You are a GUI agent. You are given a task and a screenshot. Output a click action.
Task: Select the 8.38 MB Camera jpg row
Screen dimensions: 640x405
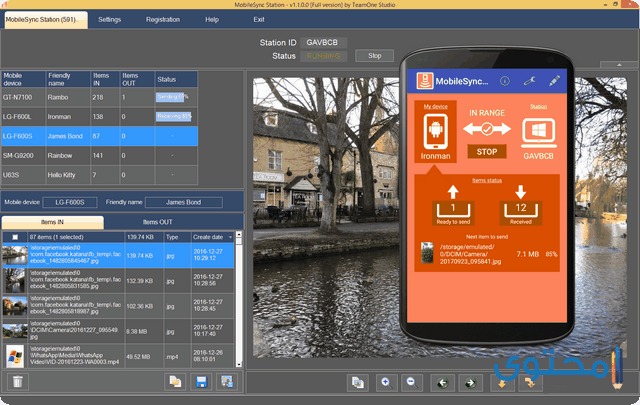[118, 331]
